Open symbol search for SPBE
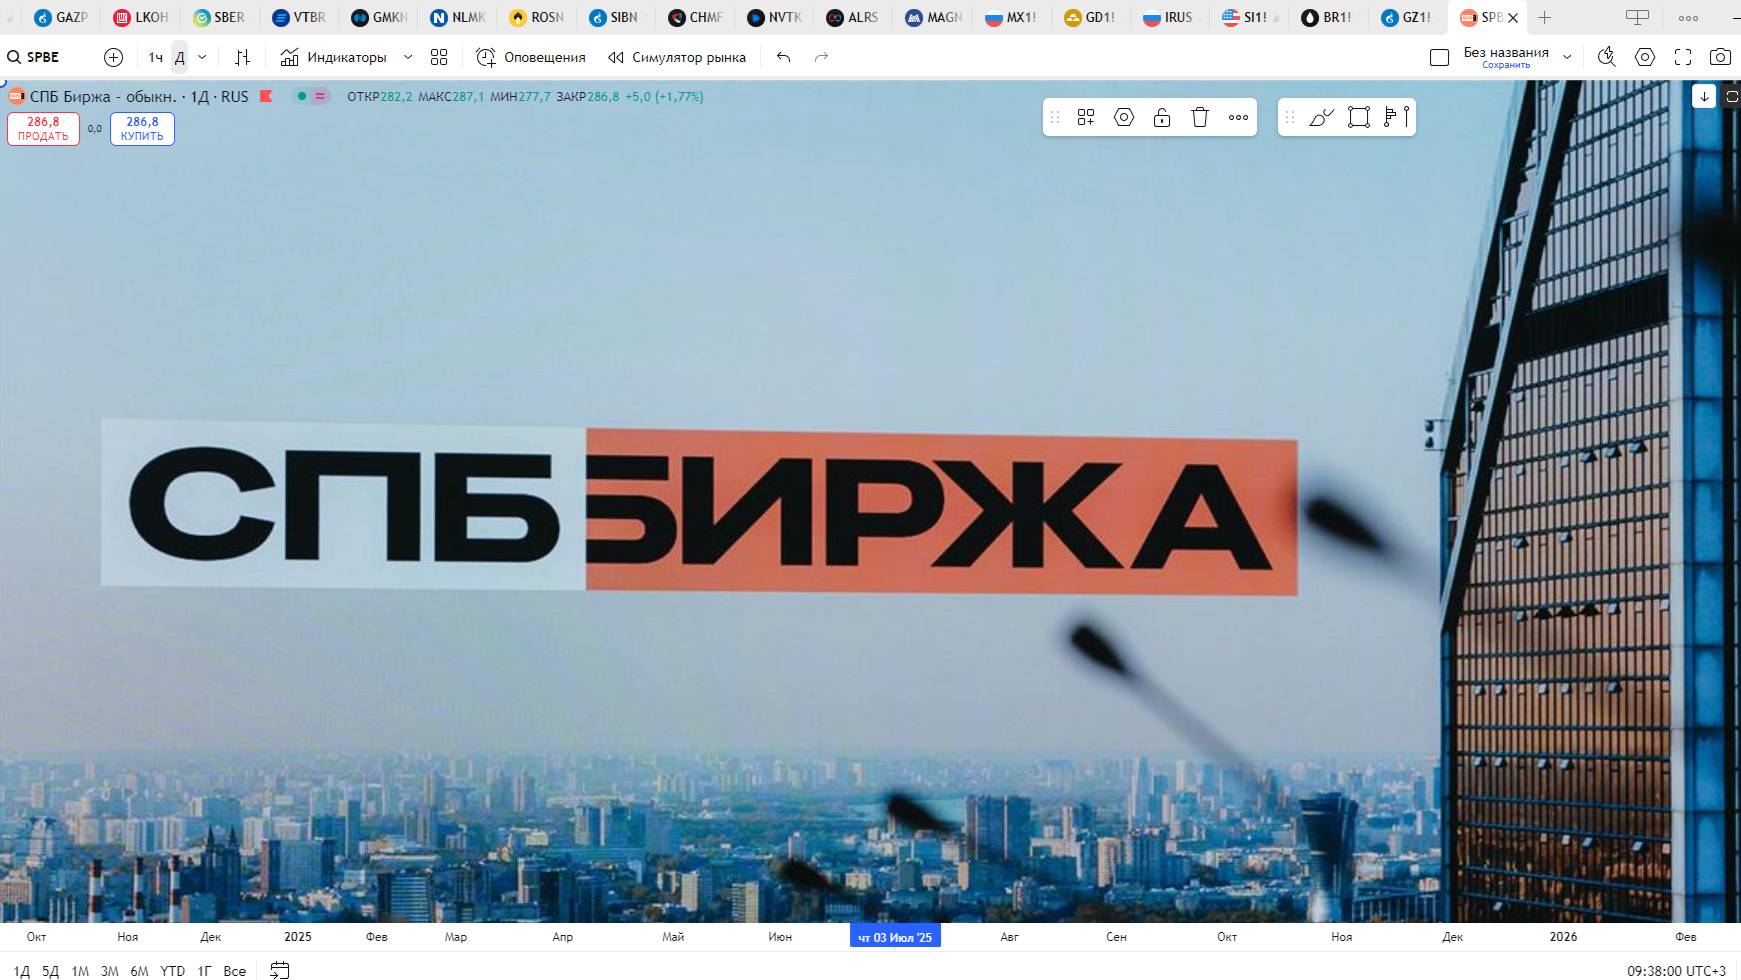This screenshot has height=980, width=1741. click(x=34, y=57)
